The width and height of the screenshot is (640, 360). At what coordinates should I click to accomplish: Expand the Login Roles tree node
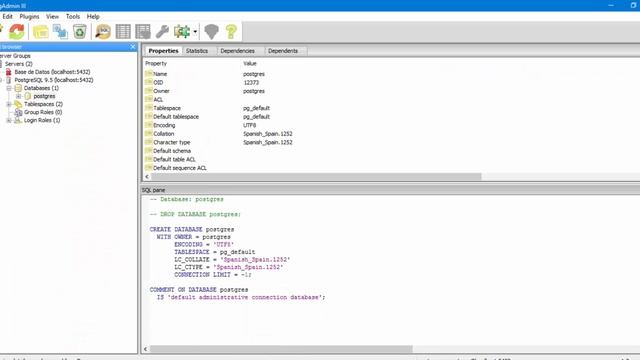pos(9,120)
